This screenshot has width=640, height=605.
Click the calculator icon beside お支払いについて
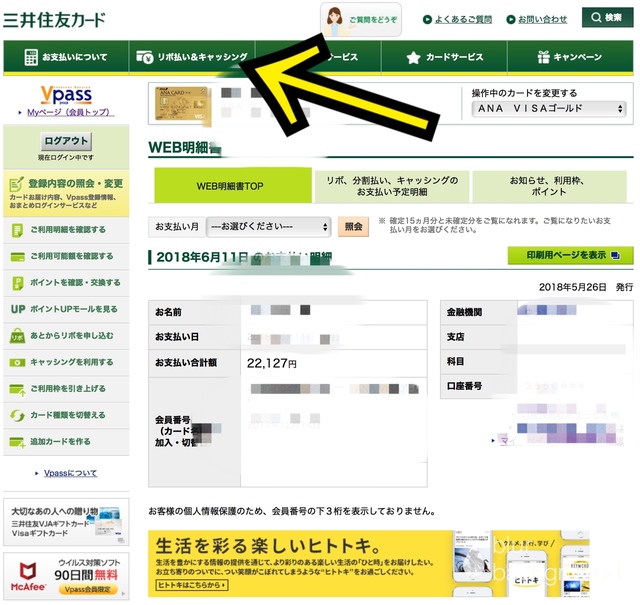tap(31, 57)
